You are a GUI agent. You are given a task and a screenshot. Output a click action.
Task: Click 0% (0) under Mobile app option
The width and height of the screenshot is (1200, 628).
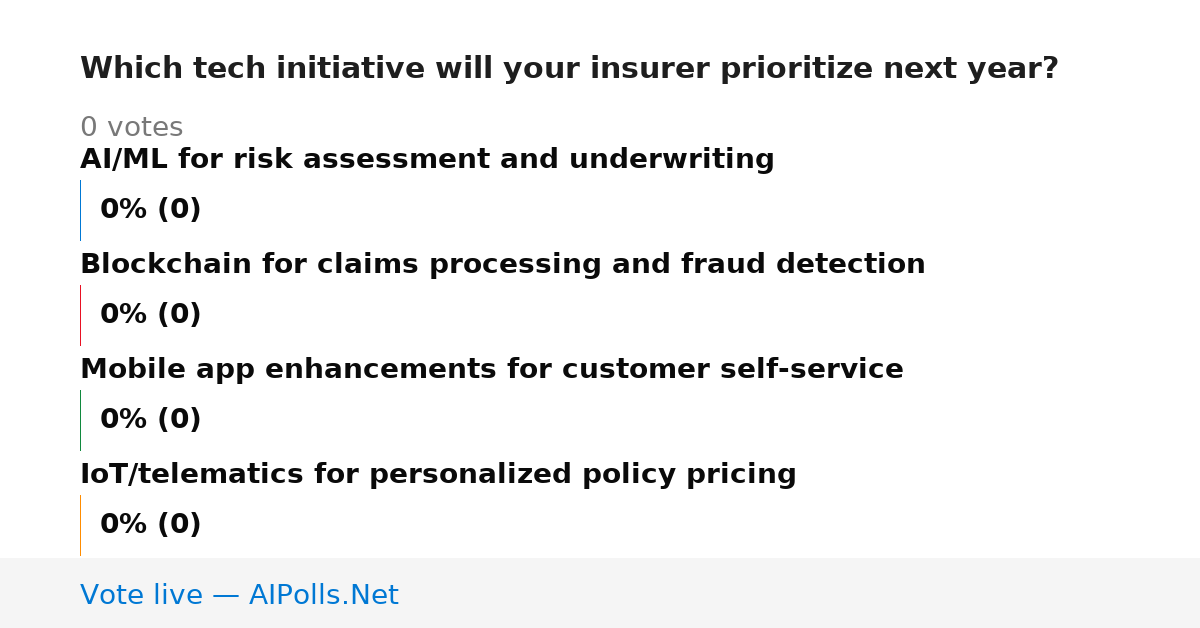(150, 420)
